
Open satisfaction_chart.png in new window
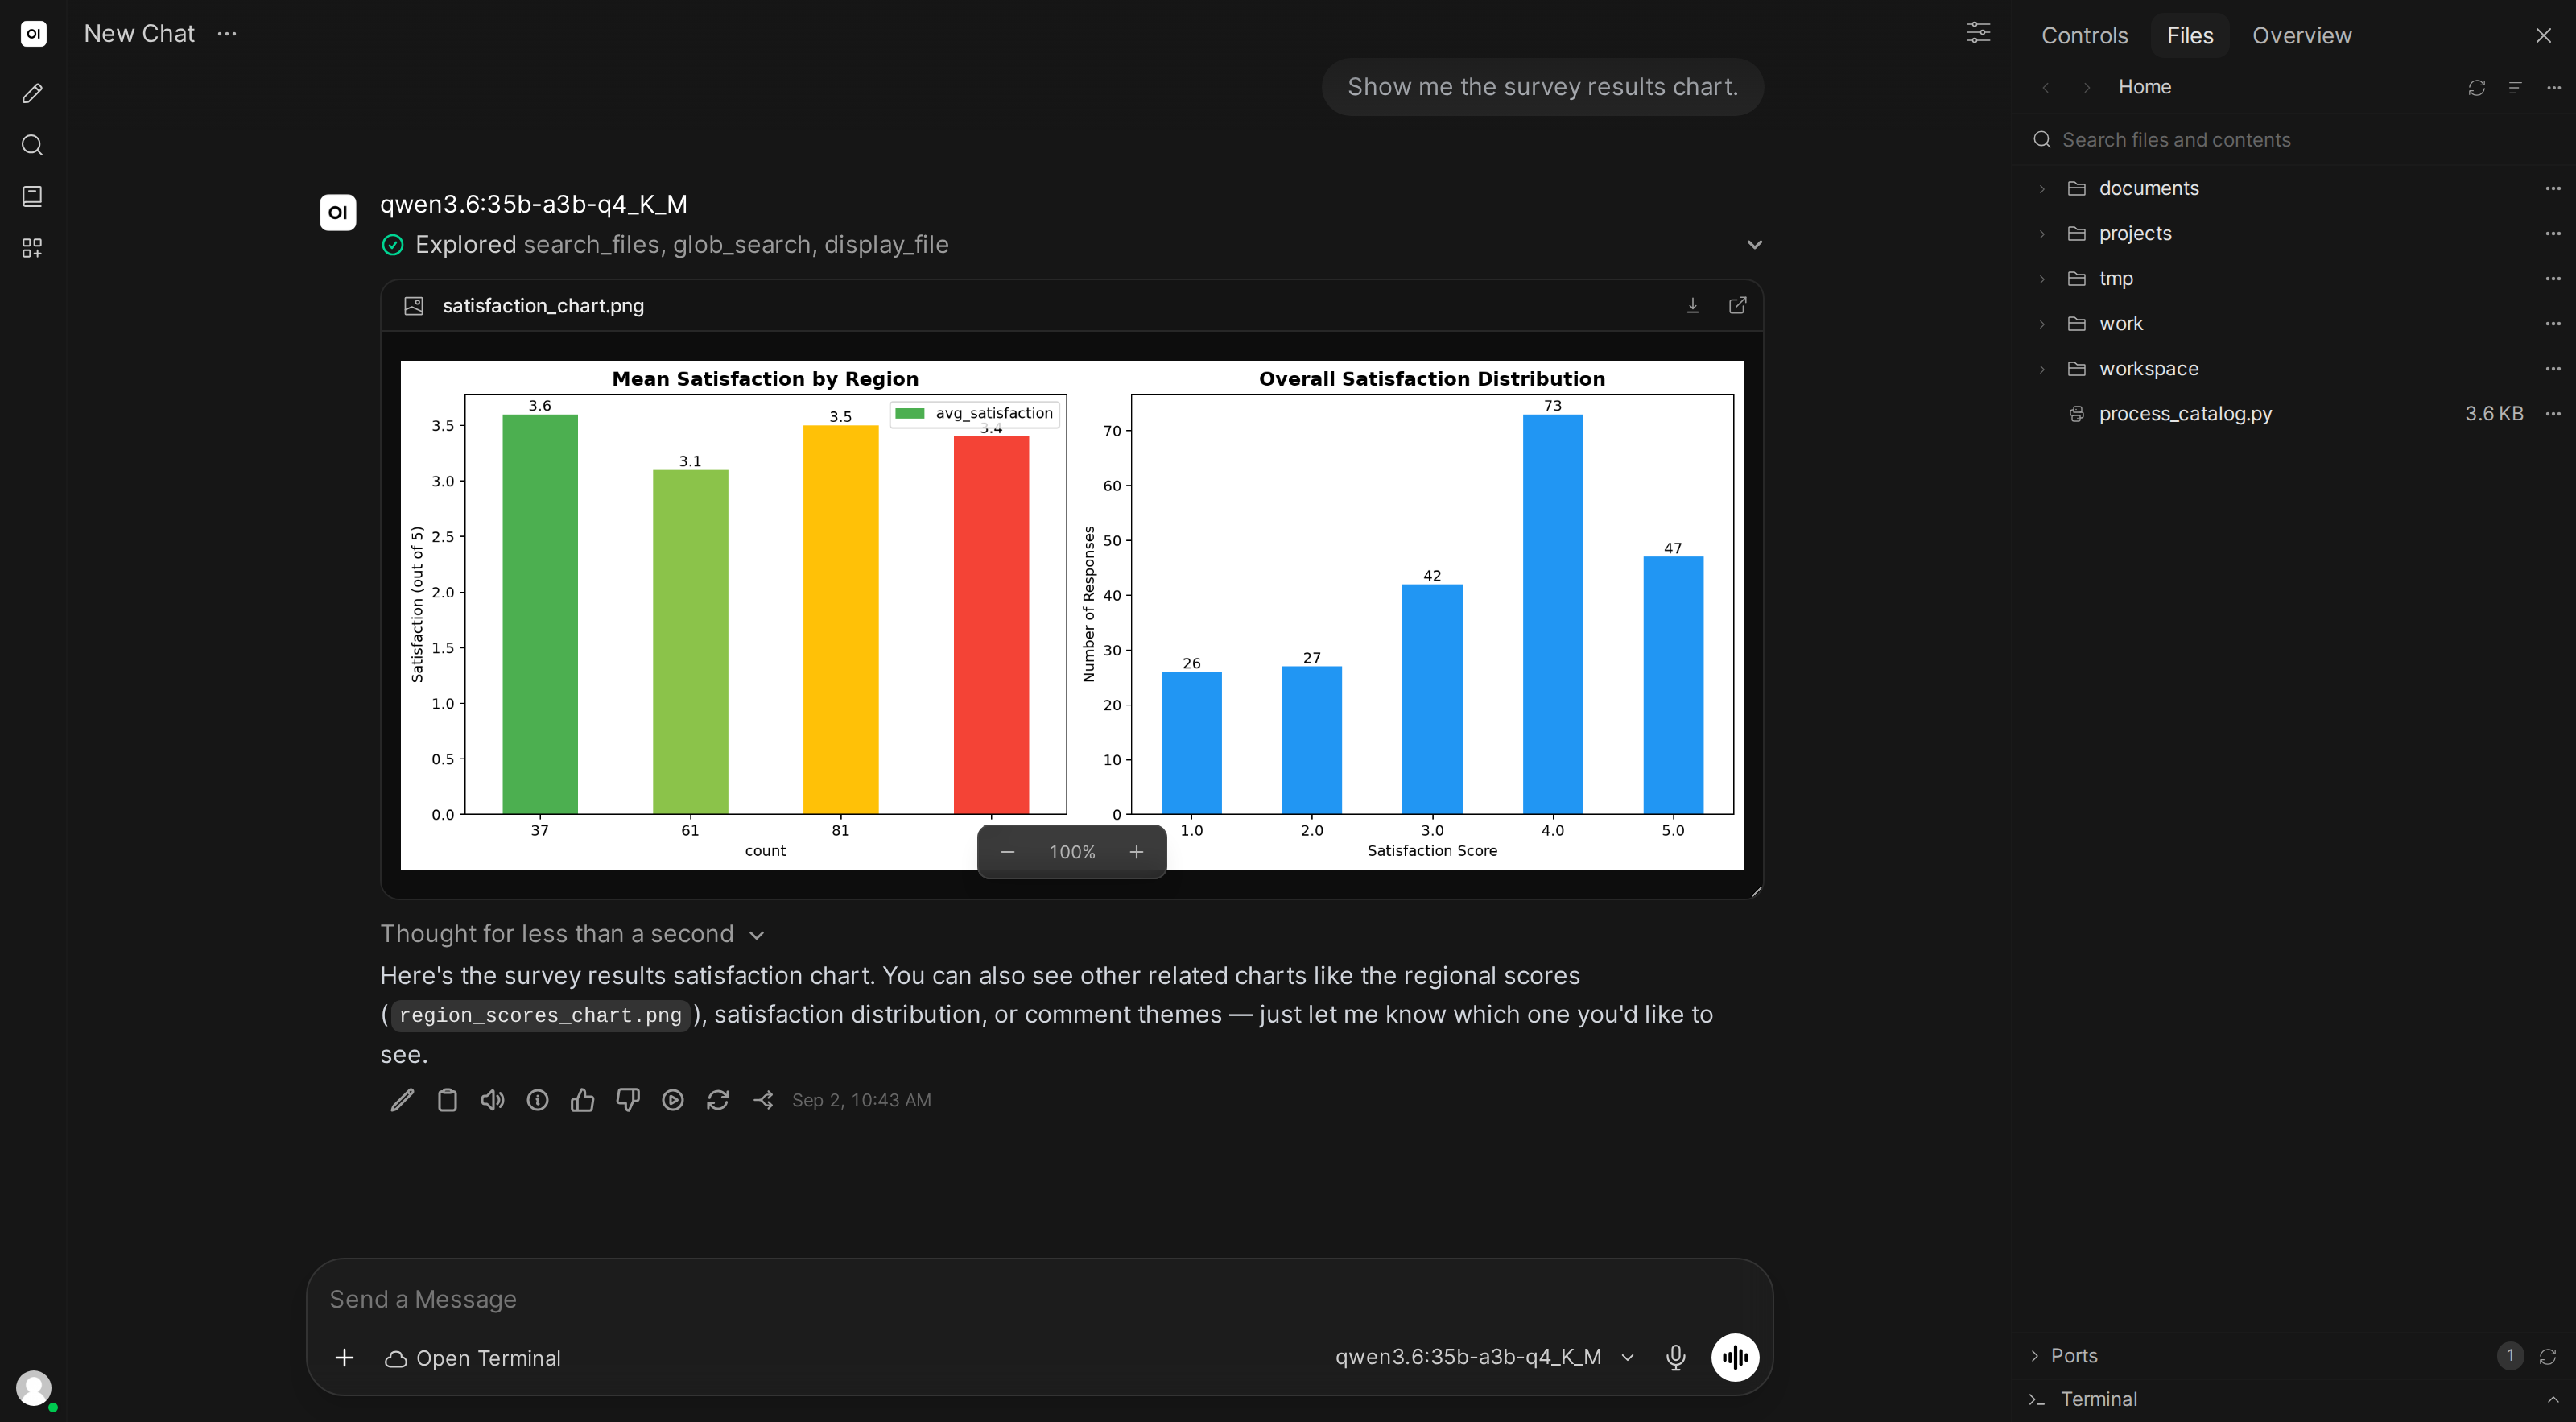point(1738,305)
